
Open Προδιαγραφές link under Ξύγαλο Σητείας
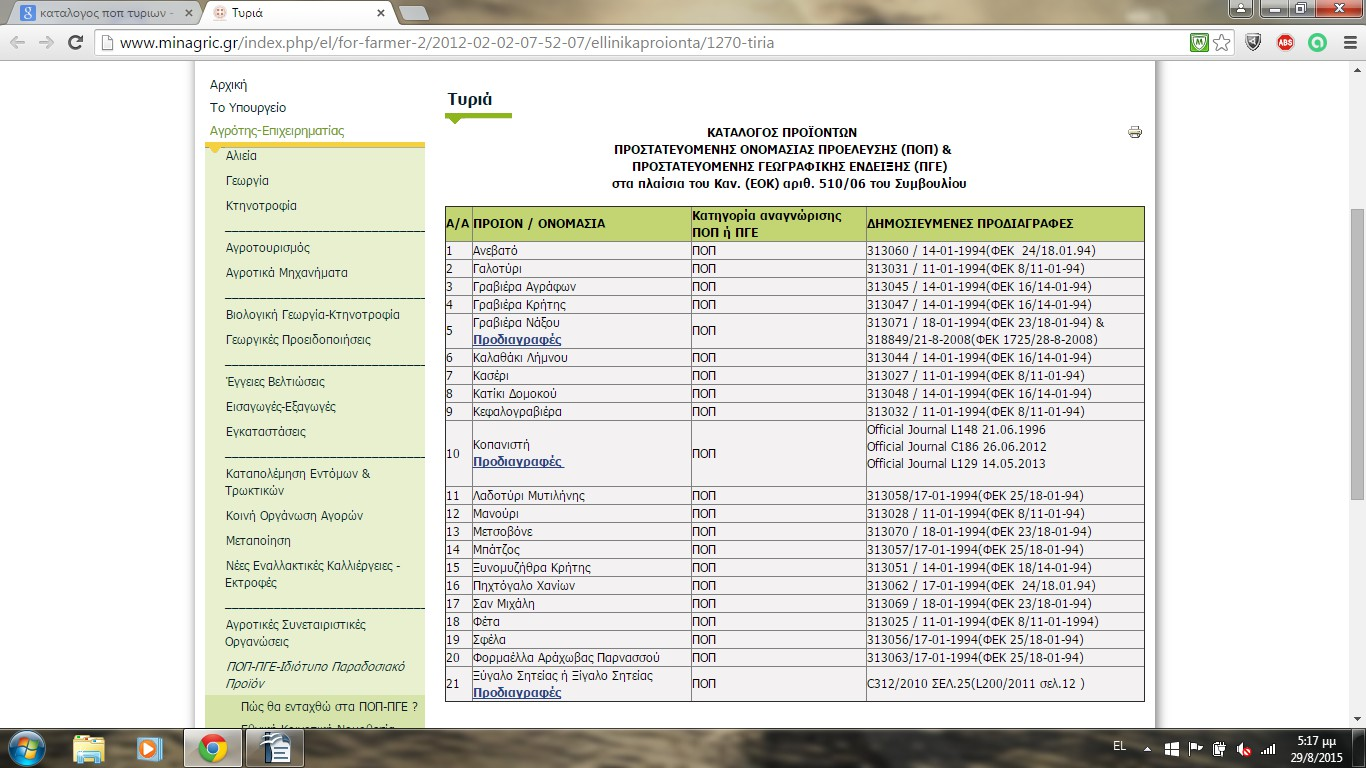coord(517,693)
